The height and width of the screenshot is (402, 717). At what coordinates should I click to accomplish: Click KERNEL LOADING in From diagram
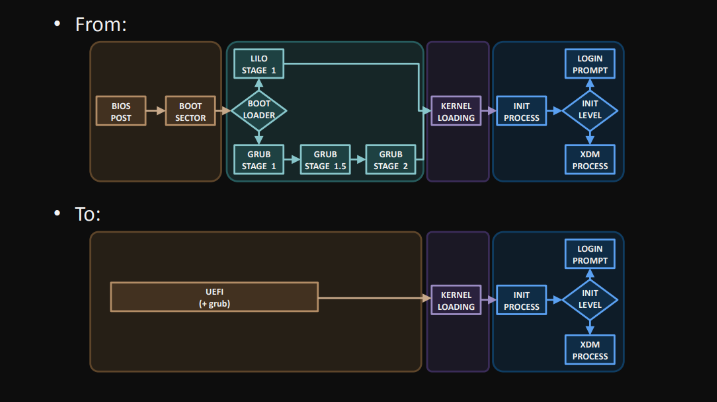pos(456,111)
